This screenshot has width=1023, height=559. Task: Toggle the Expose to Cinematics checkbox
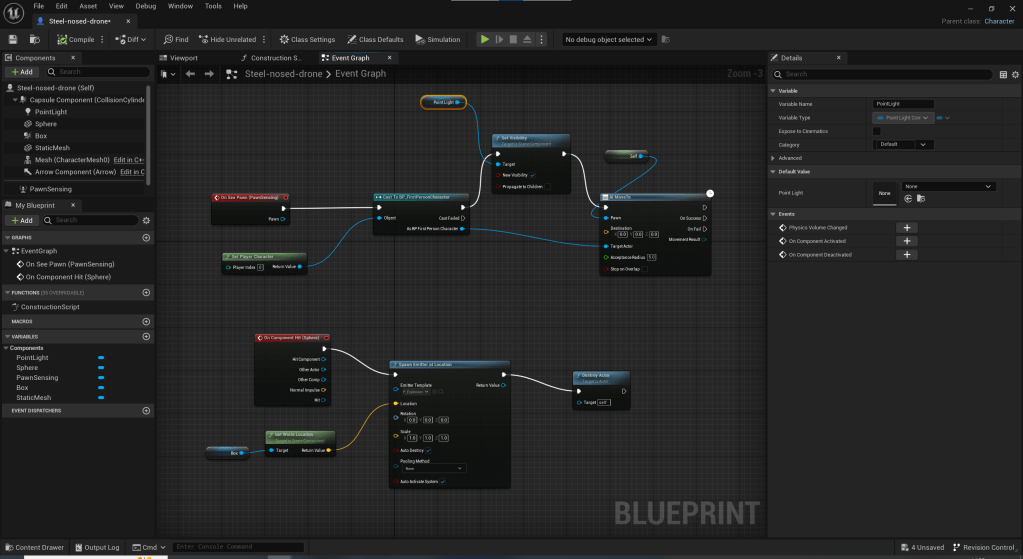tap(877, 131)
